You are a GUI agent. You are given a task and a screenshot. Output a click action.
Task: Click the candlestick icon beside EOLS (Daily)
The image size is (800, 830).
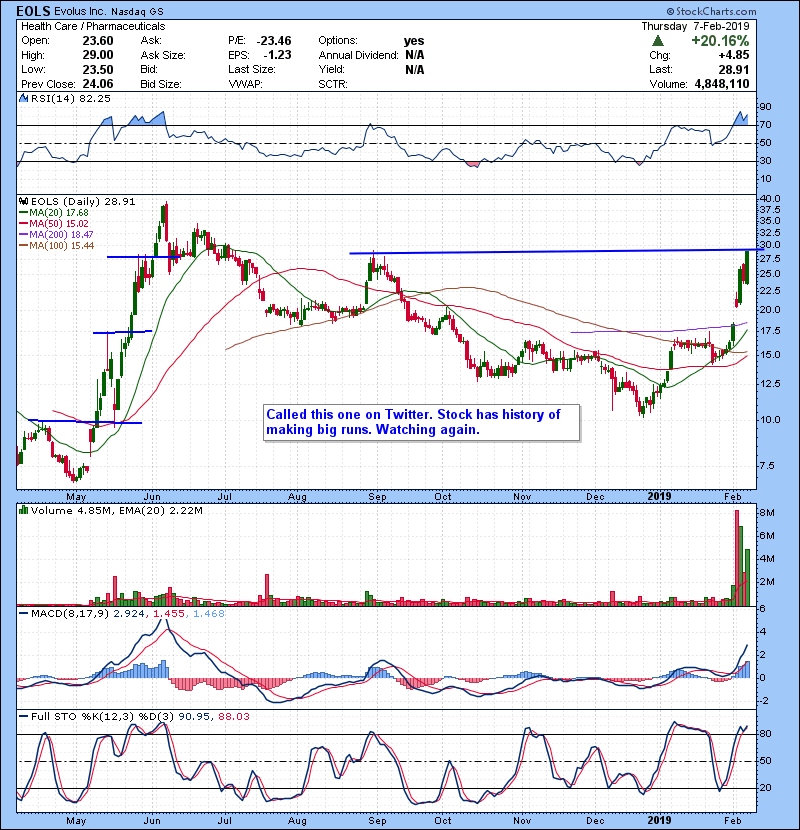coord(23,201)
